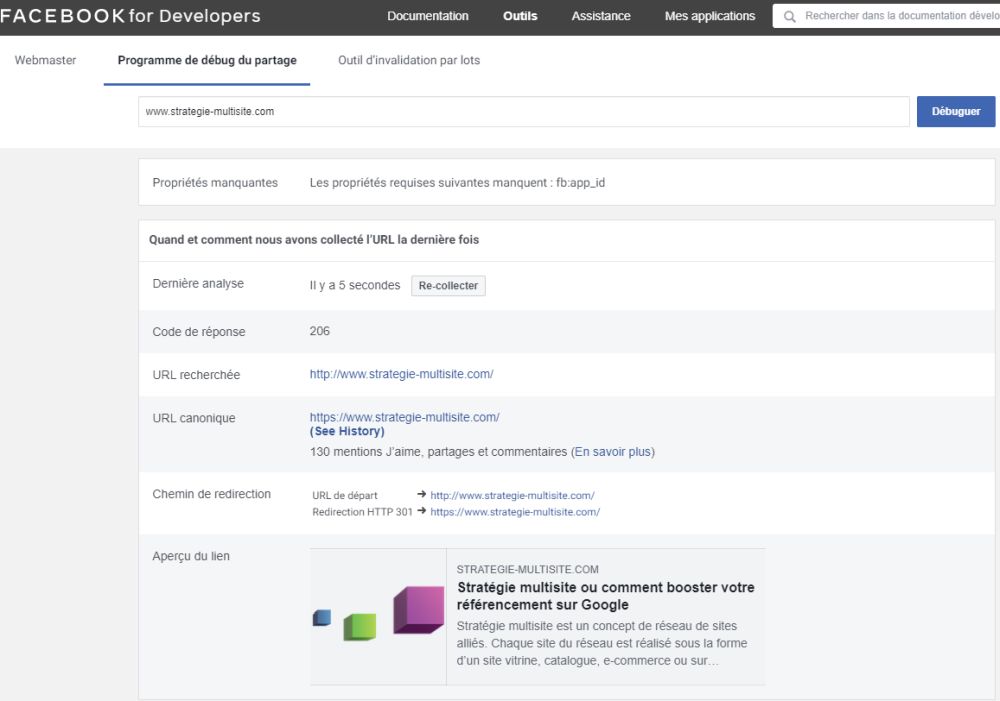Open the Assistance menu
Viewport: 1000px width, 701px height.
[601, 16]
